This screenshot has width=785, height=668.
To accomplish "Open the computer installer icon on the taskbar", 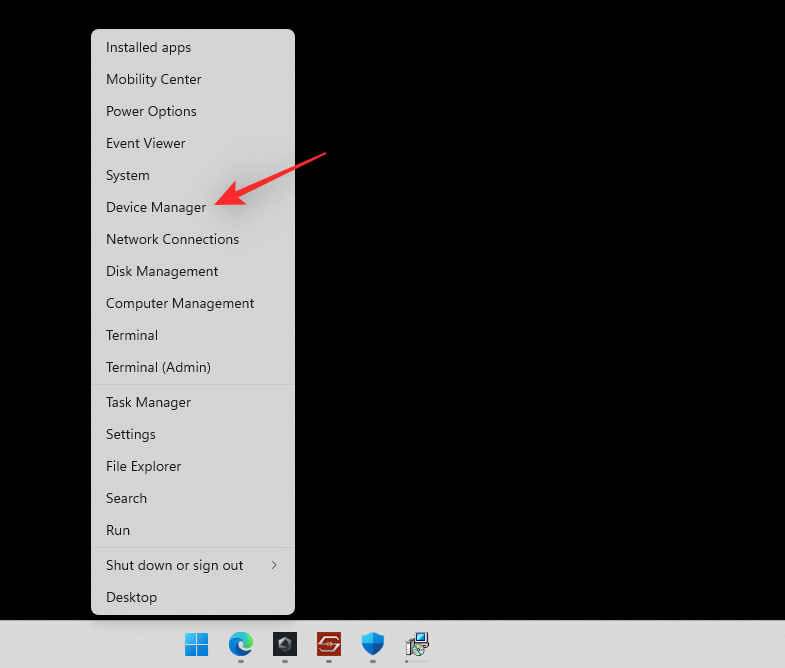I will [417, 644].
